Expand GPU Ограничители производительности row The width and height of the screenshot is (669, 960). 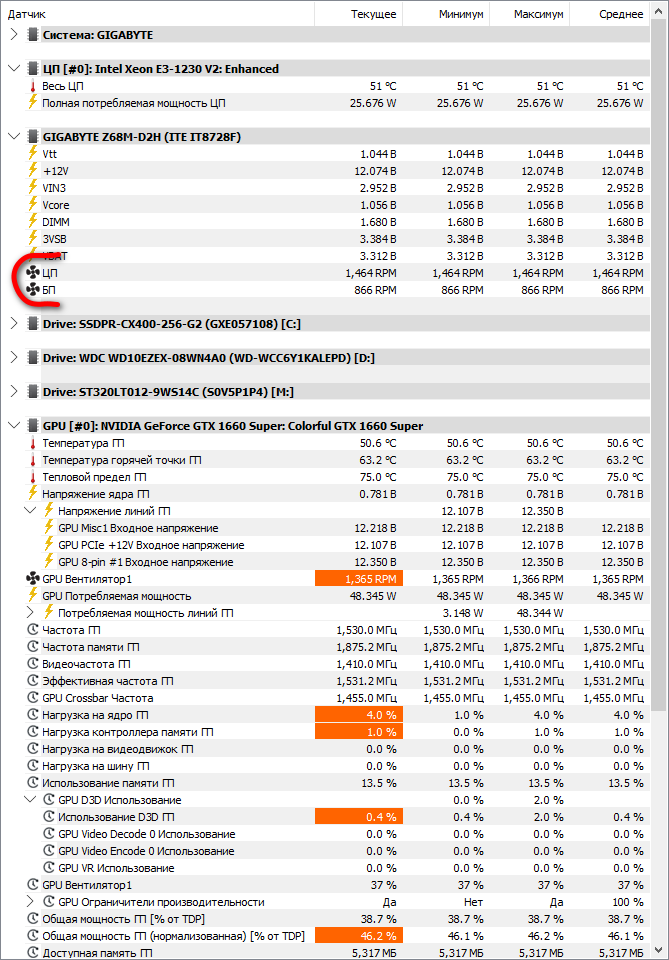30,901
